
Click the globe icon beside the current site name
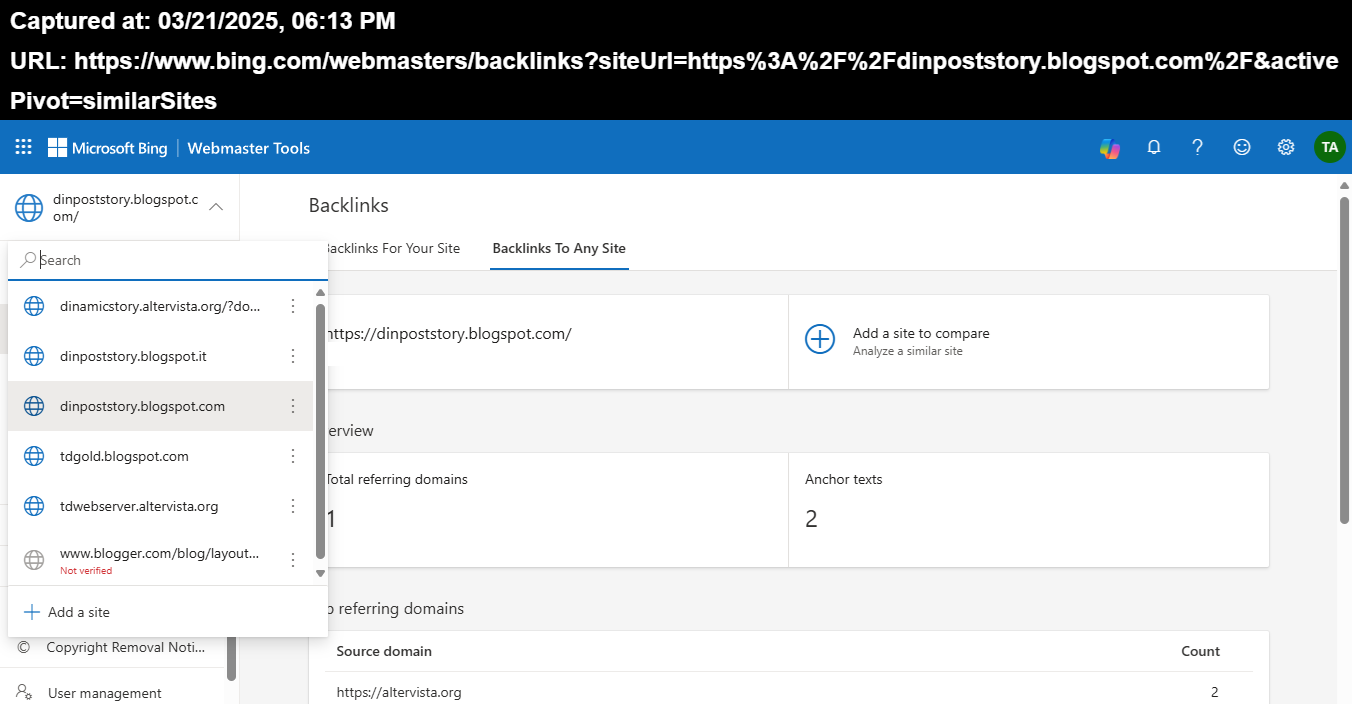pos(29,208)
